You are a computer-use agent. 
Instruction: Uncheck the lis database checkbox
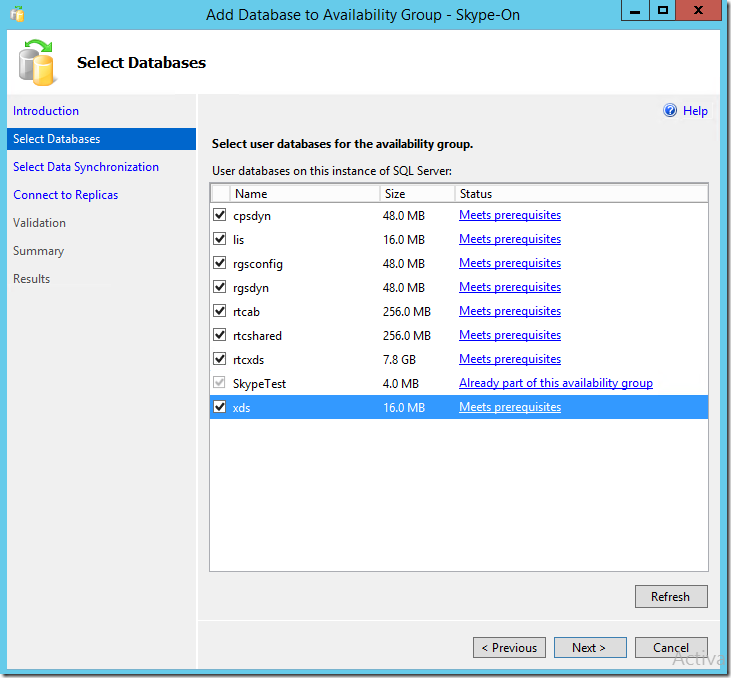point(220,239)
